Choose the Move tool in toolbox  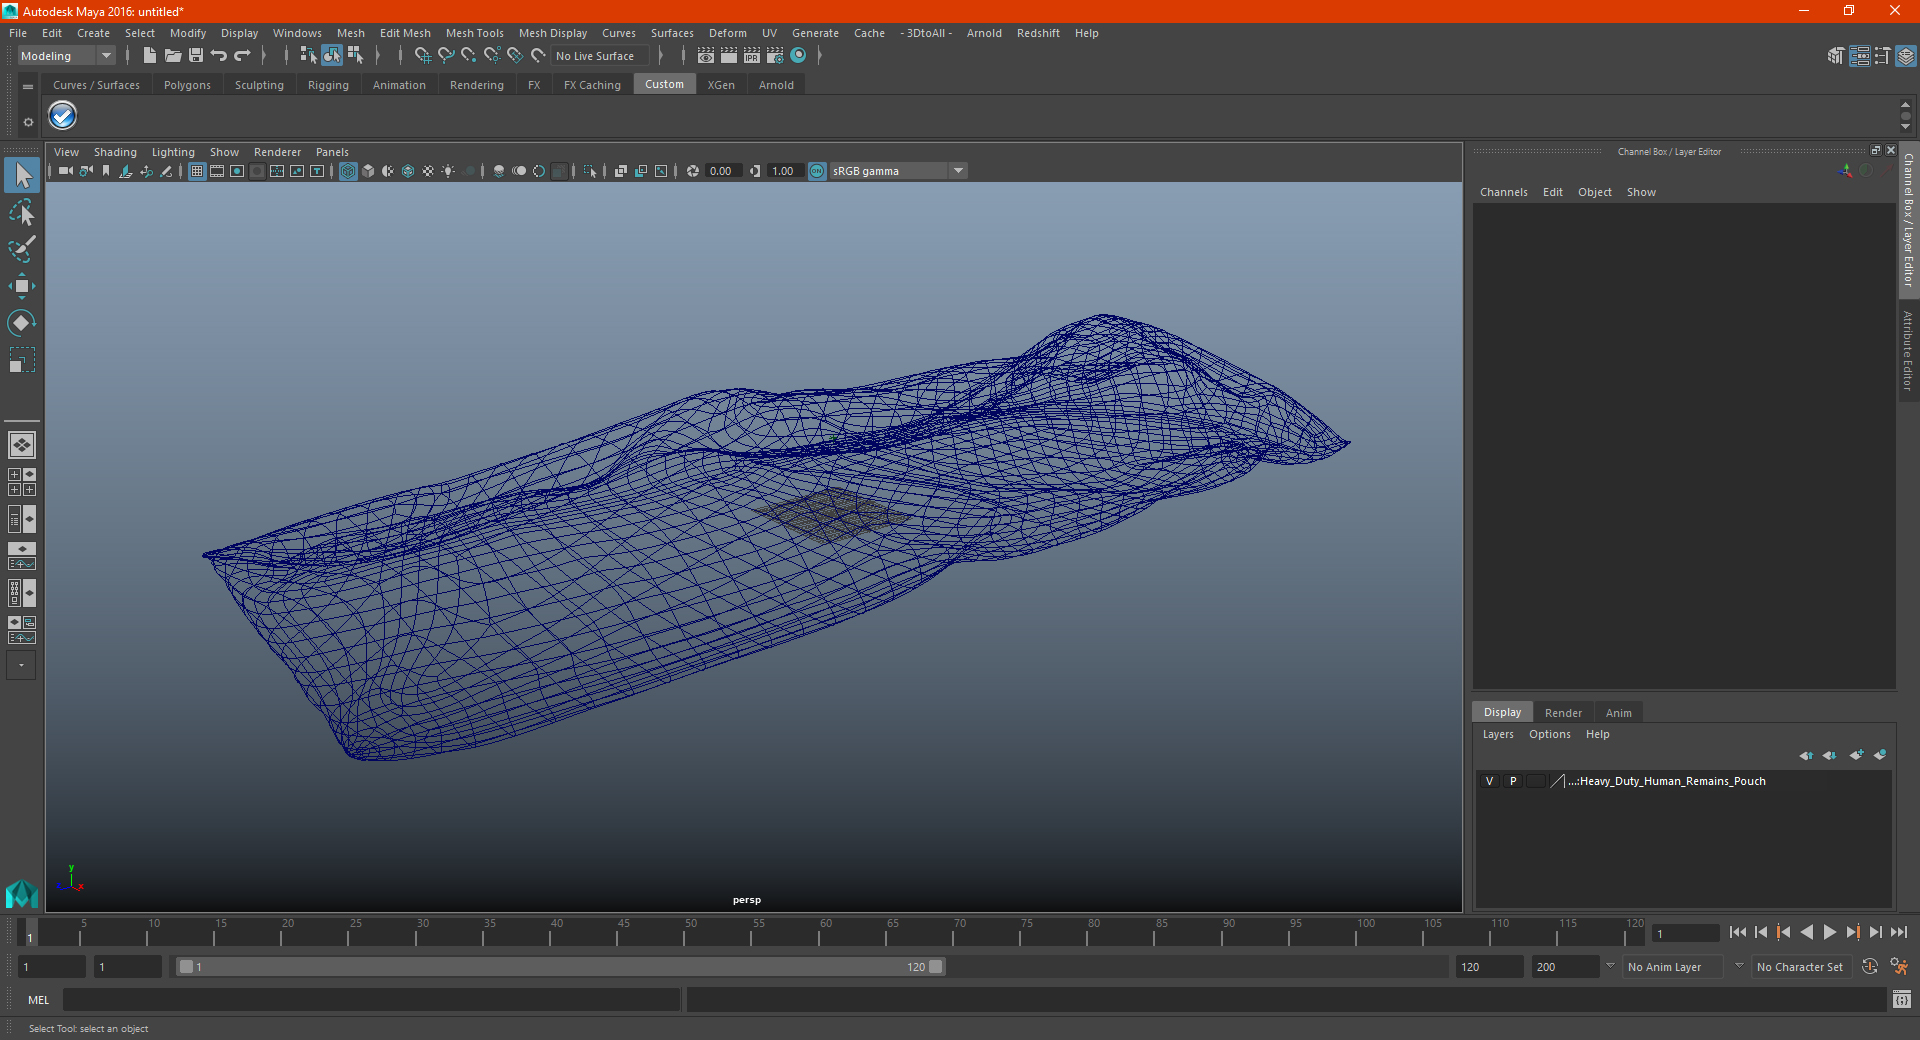[x=22, y=286]
